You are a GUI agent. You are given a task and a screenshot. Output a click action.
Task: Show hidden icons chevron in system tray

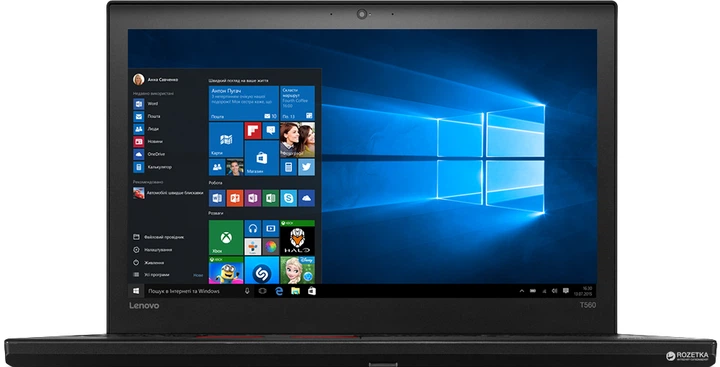click(522, 291)
